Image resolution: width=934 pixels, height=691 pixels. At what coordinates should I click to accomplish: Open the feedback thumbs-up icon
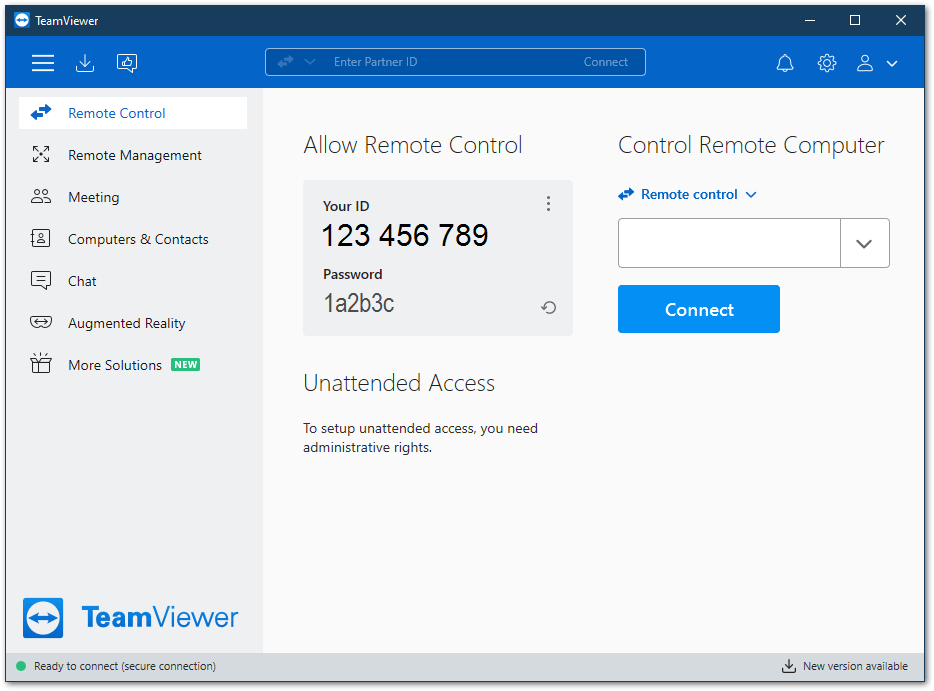(x=127, y=63)
